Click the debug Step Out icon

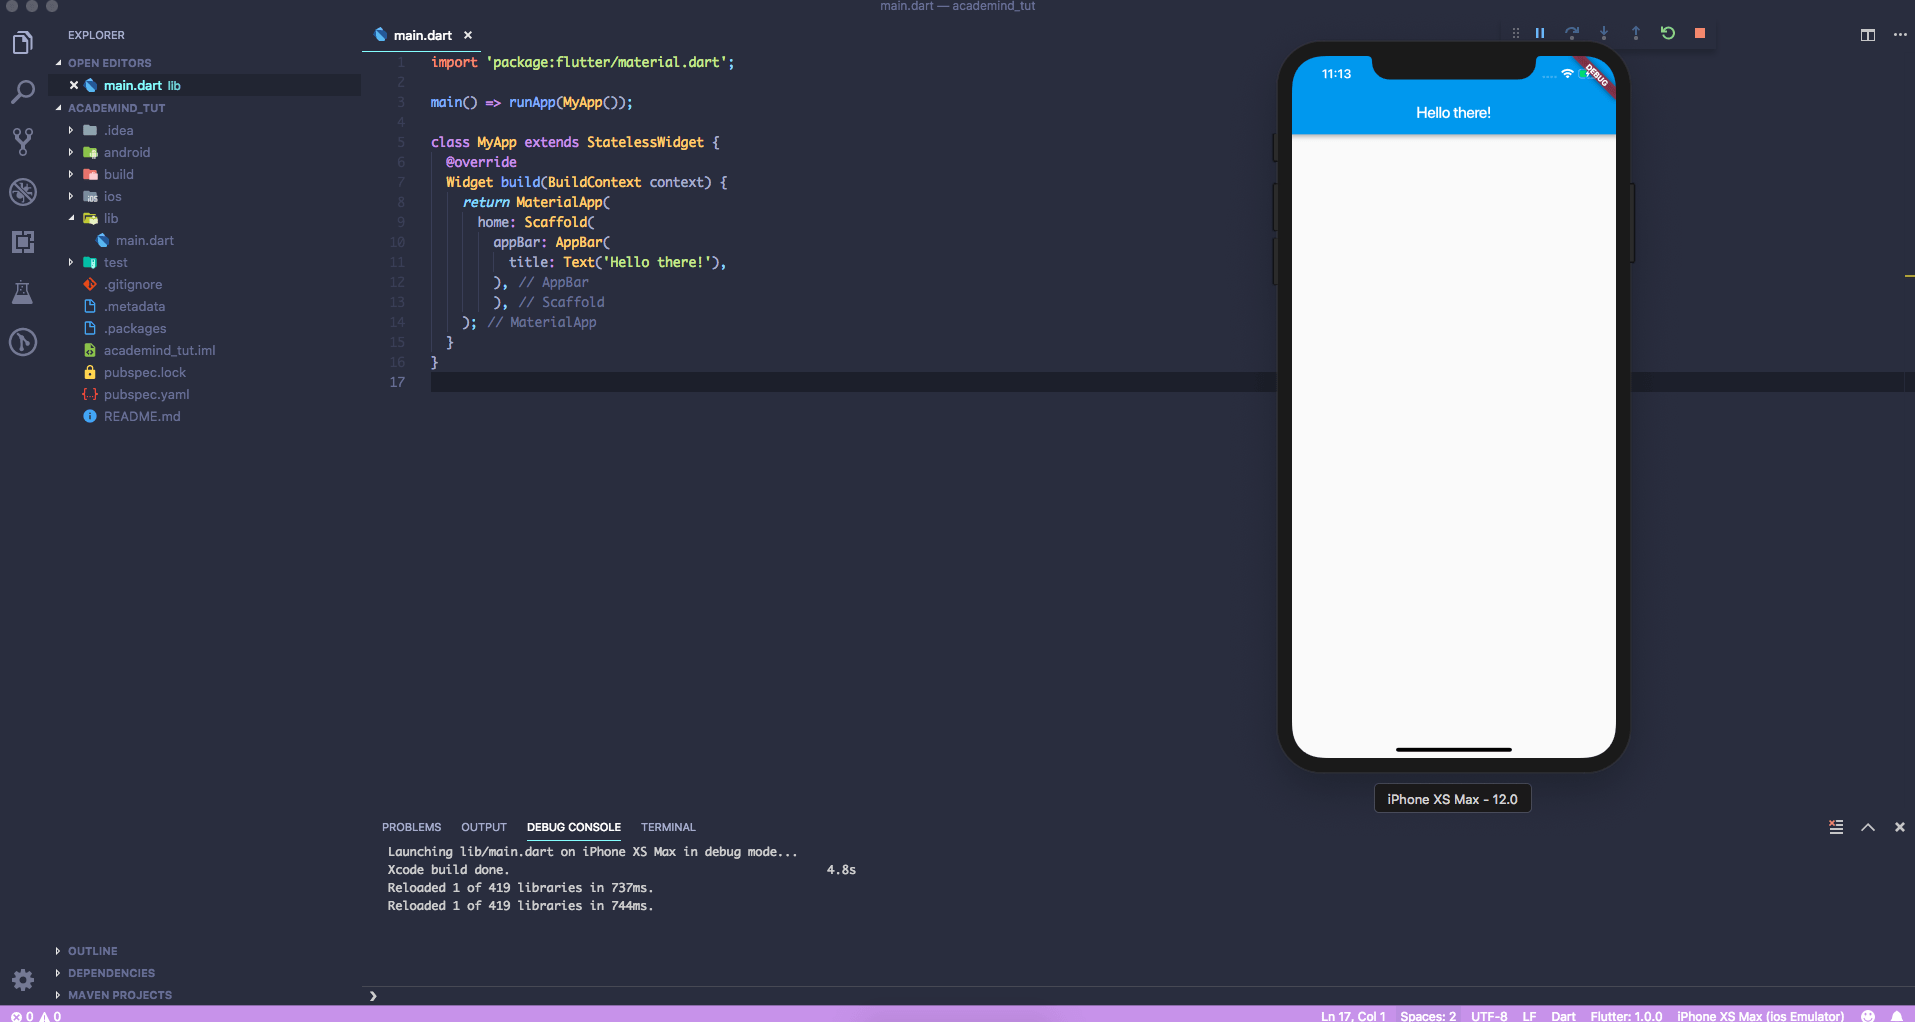point(1636,33)
